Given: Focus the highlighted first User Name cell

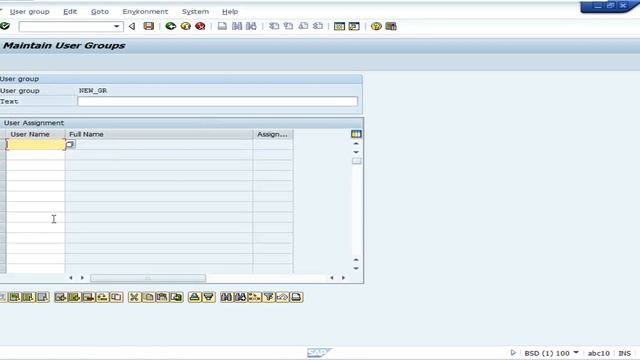Looking at the screenshot, I should pyautogui.click(x=36, y=144).
